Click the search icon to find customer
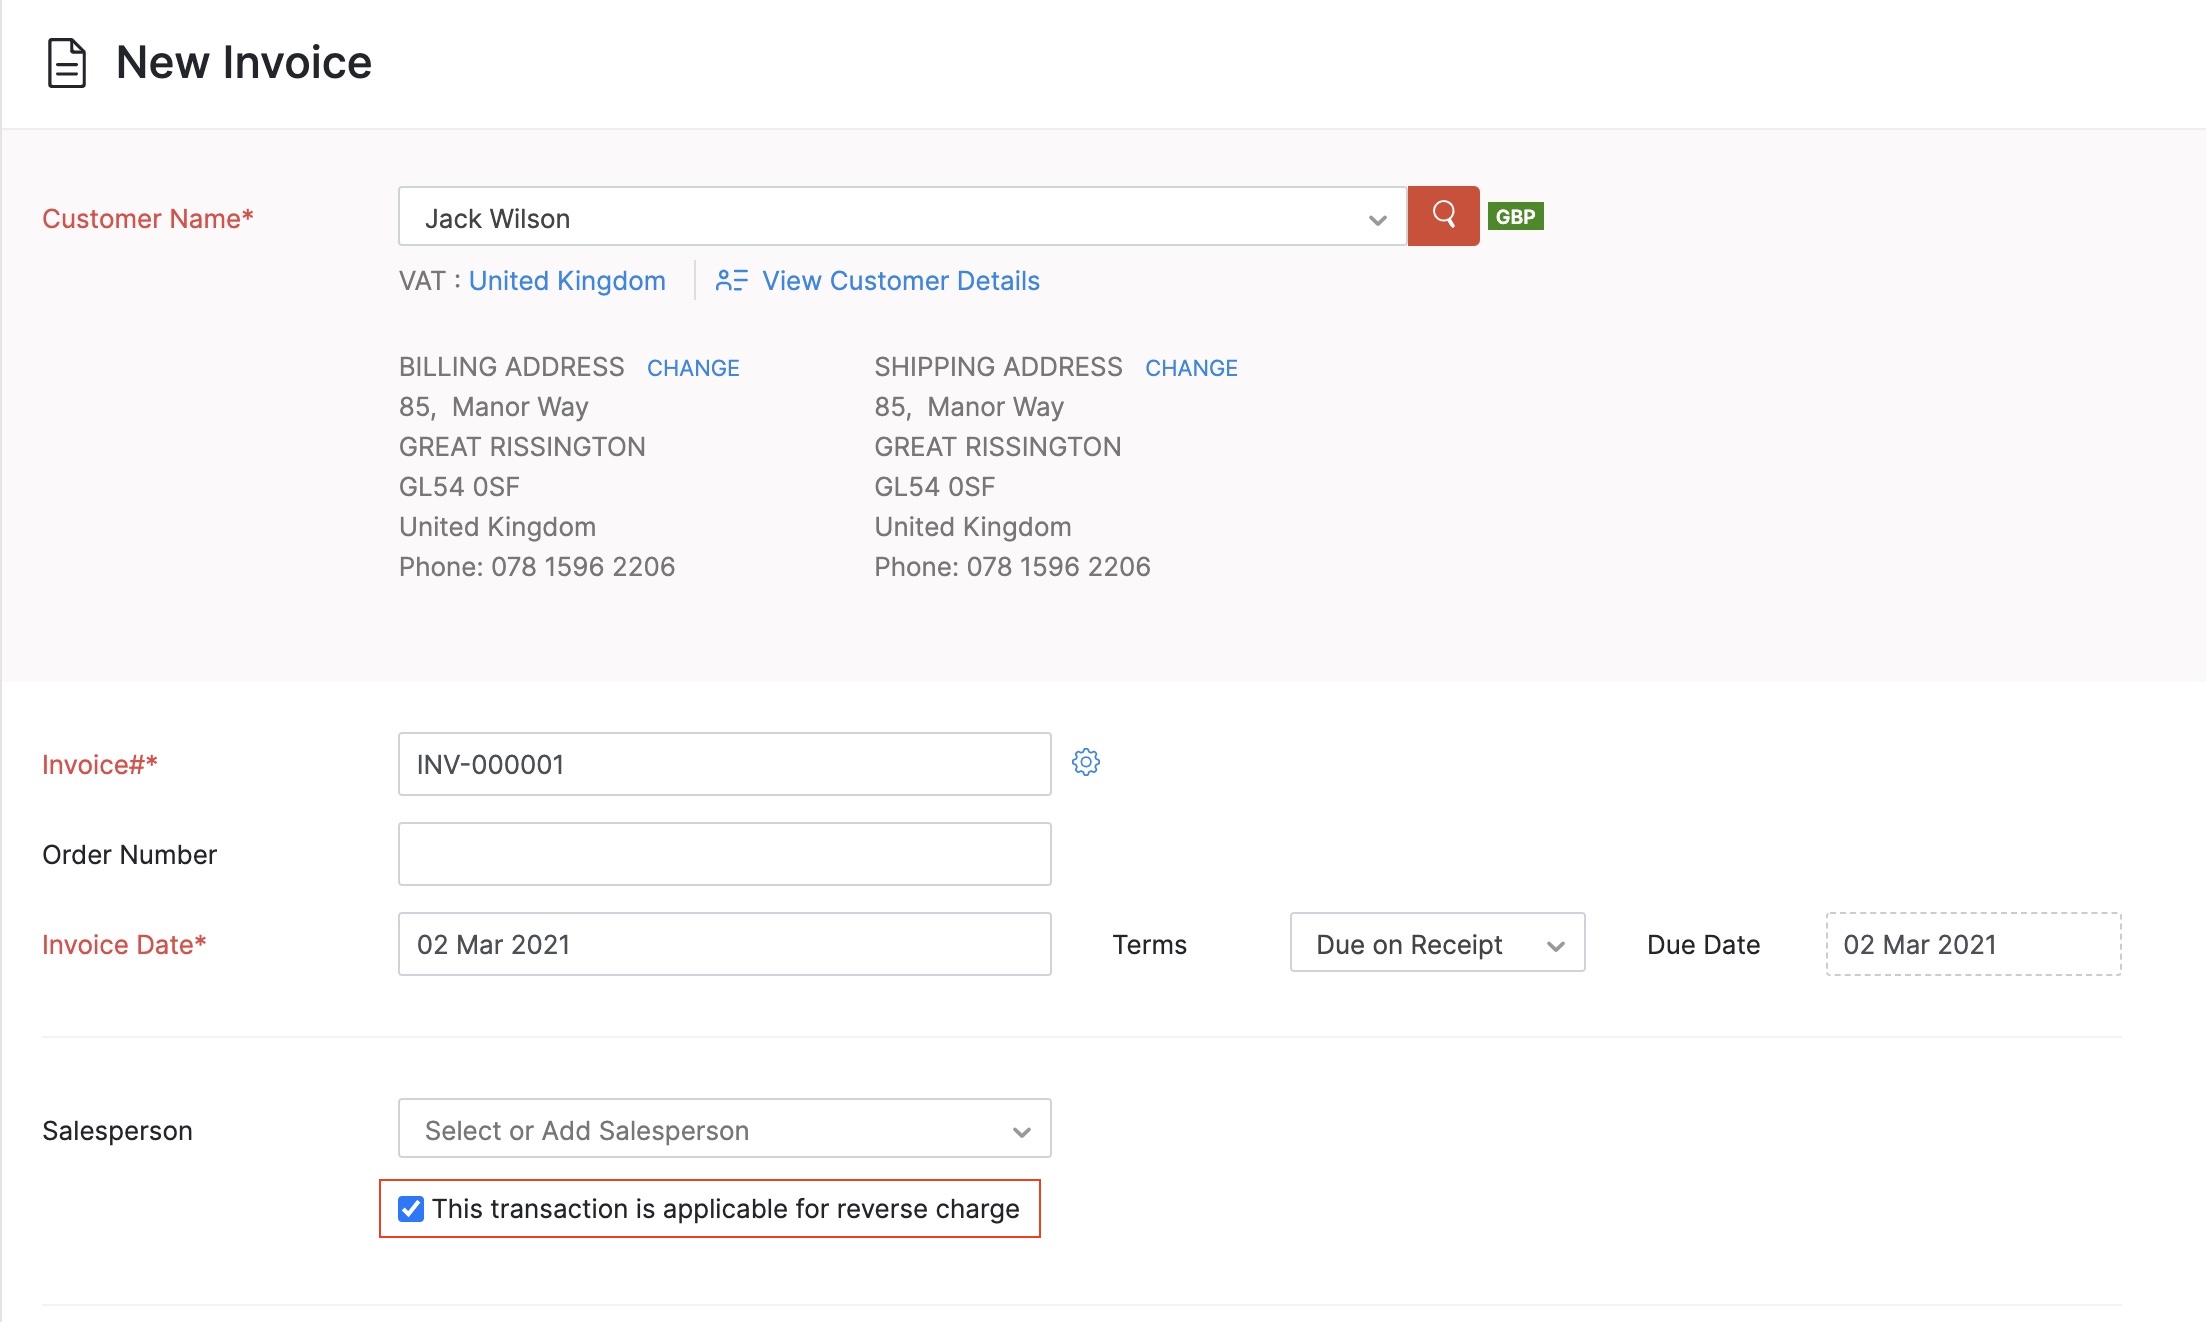This screenshot has height=1322, width=2206. point(1443,216)
